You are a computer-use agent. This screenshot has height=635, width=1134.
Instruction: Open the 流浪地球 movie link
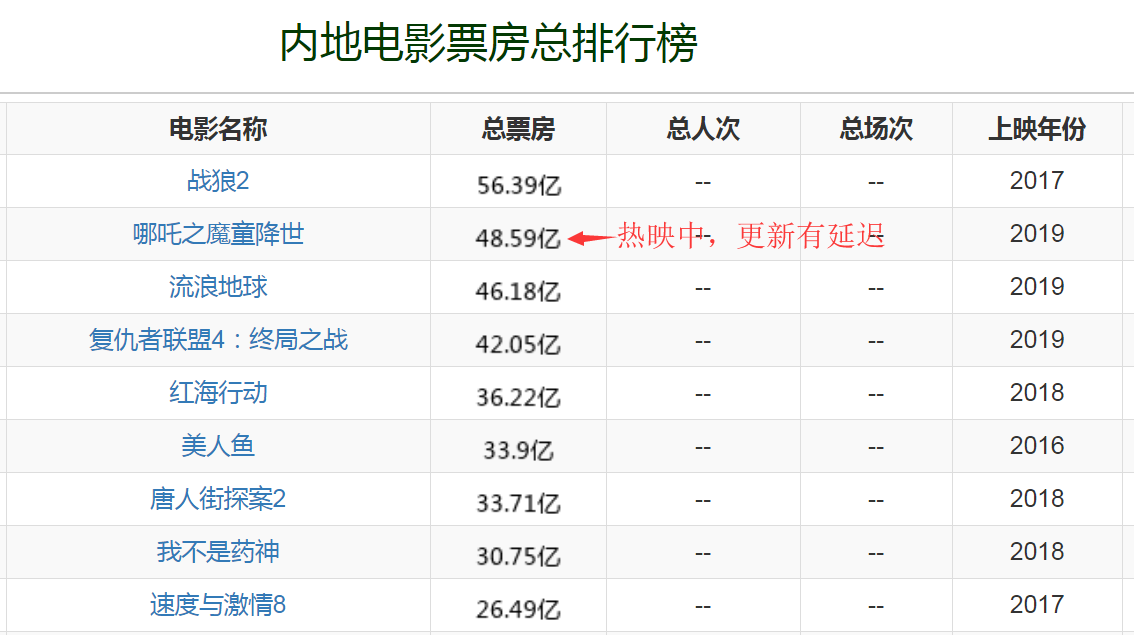[x=218, y=287]
